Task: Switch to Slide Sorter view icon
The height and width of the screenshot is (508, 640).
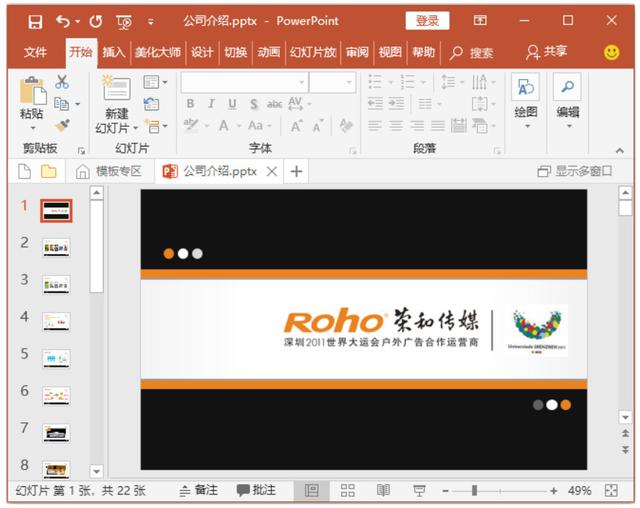Action: (x=347, y=490)
